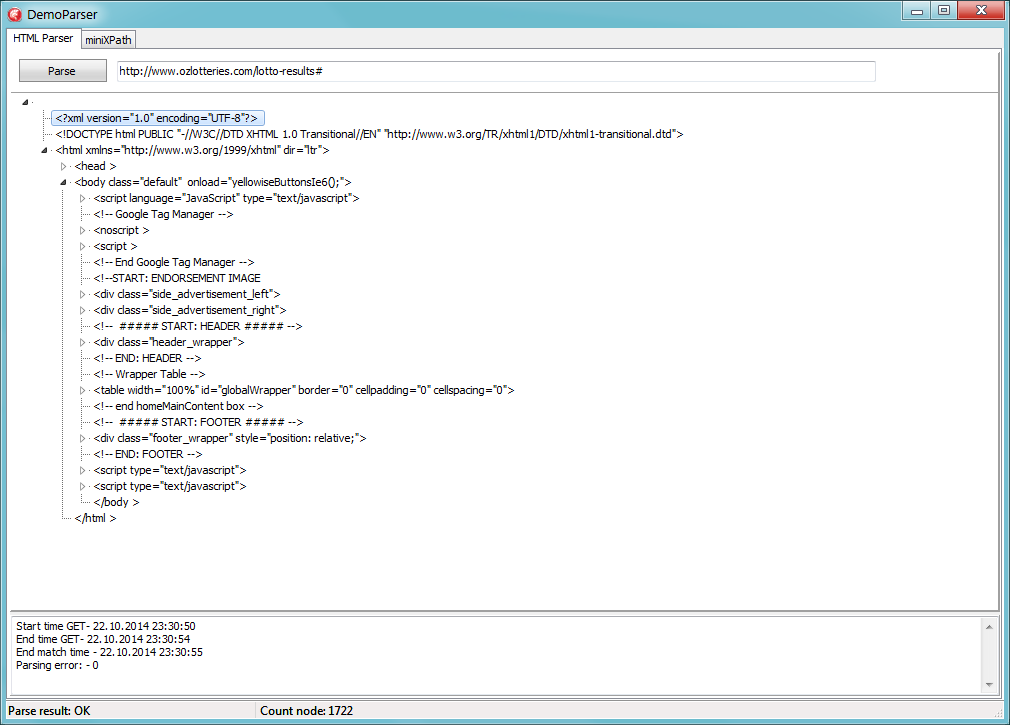This screenshot has height=725, width=1010.
Task: Click the Count node: 1722 status
Action: [x=307, y=711]
